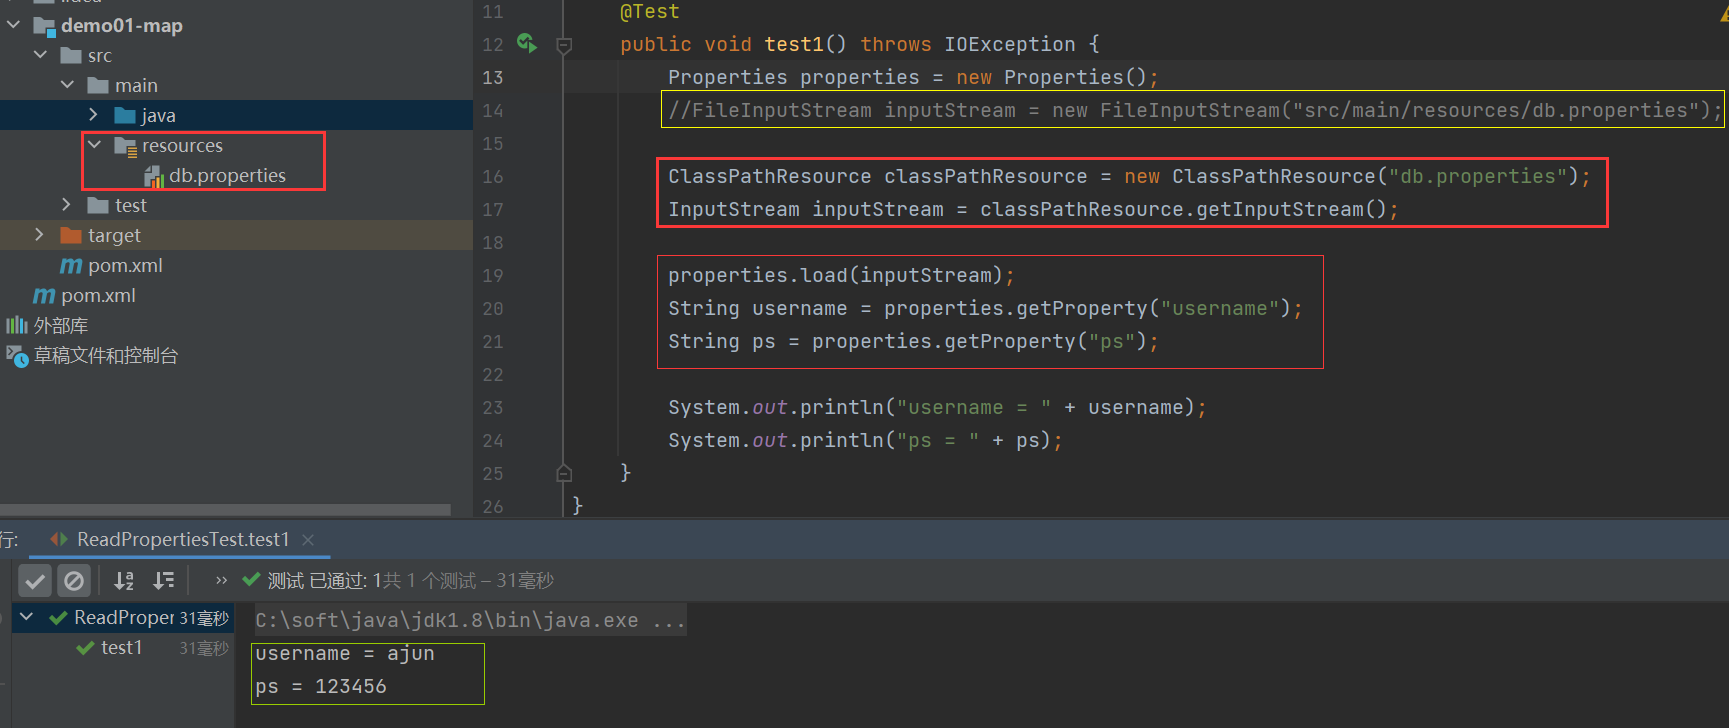Select 草稿文件和控制台 entry
The image size is (1729, 728).
(106, 355)
